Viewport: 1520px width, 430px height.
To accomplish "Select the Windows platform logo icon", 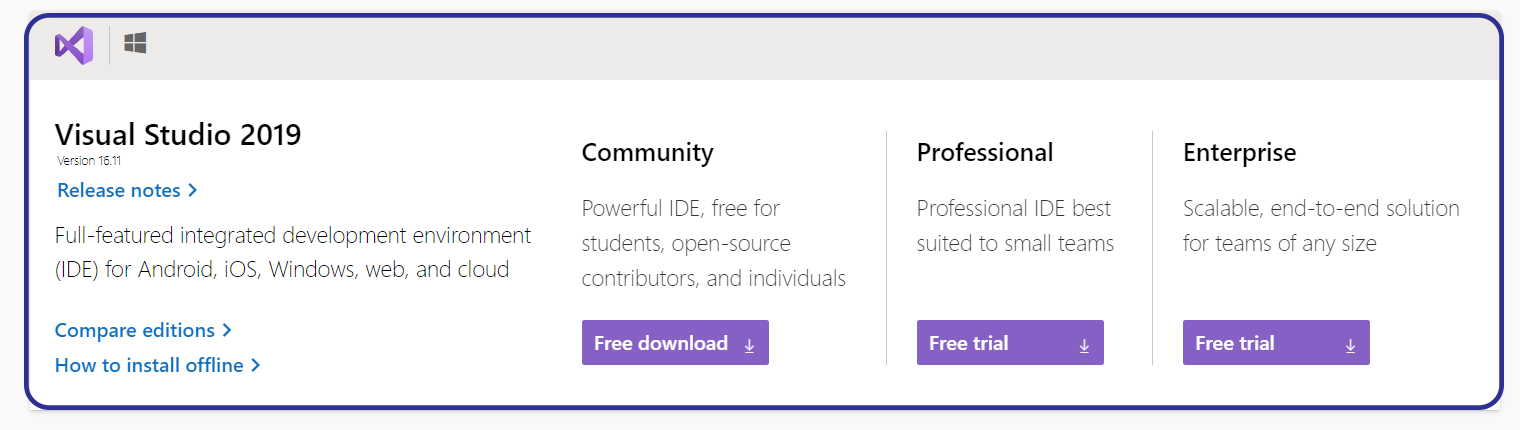I will point(135,43).
